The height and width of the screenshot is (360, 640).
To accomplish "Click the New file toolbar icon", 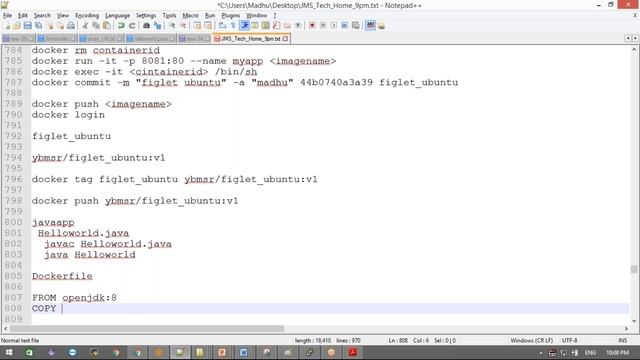I will [x=7, y=26].
